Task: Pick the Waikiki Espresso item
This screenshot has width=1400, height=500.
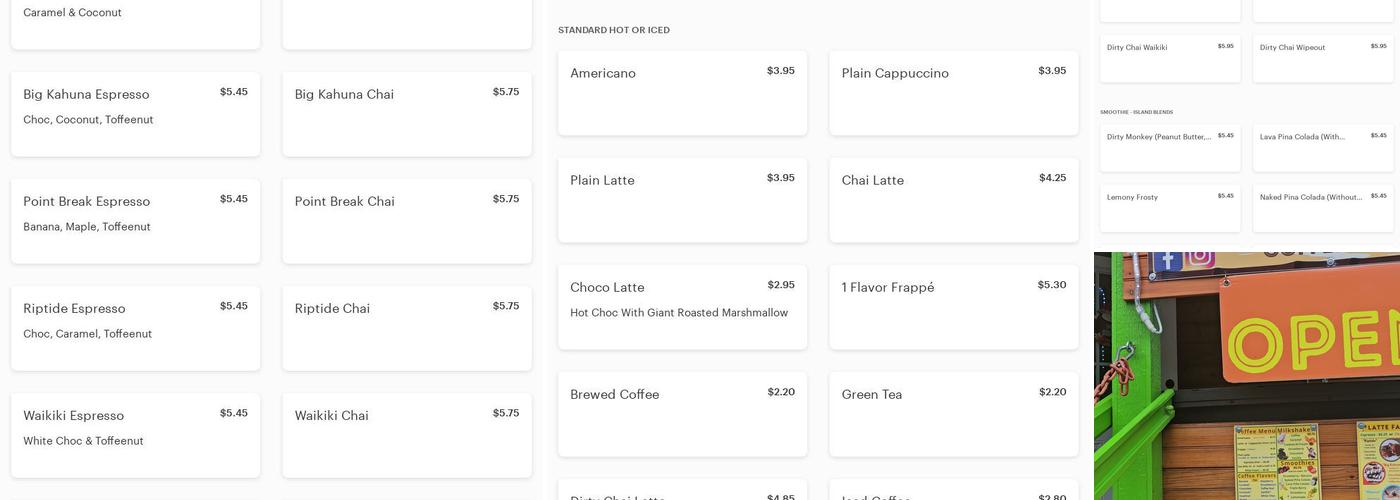Action: click(x=135, y=435)
